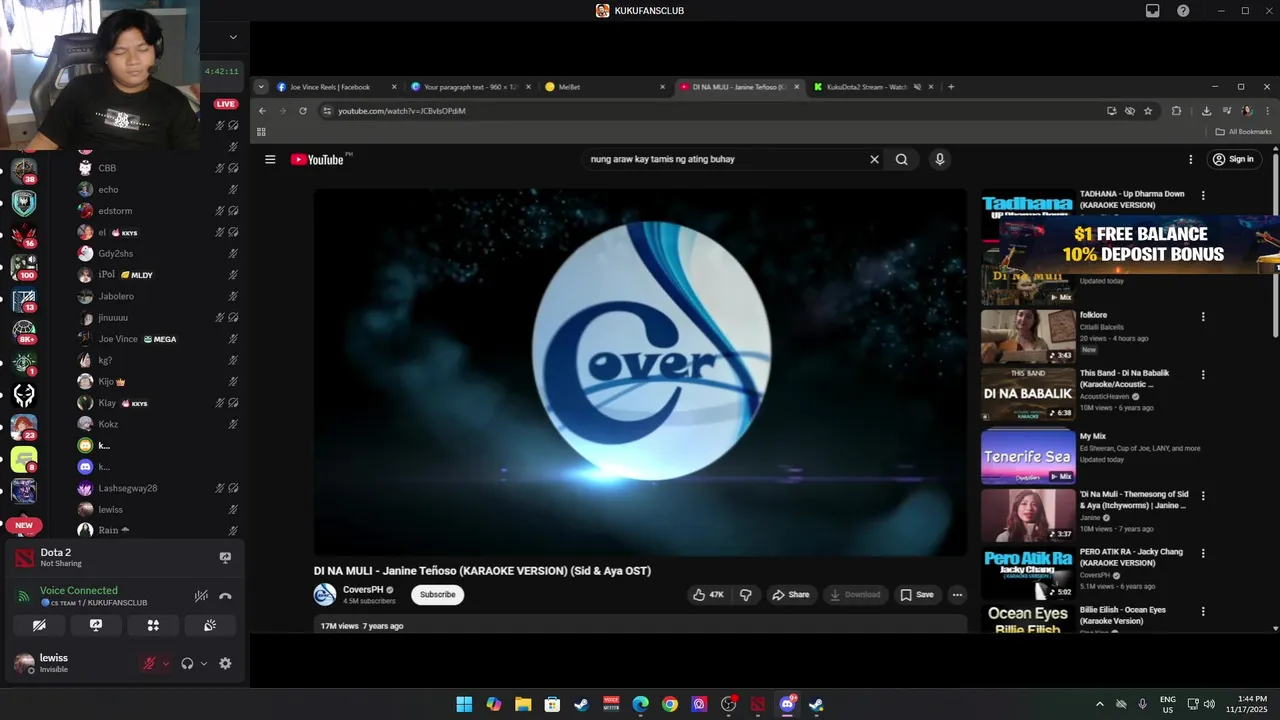Open Chrome downloads
The height and width of the screenshot is (720, 1280).
click(1206, 111)
